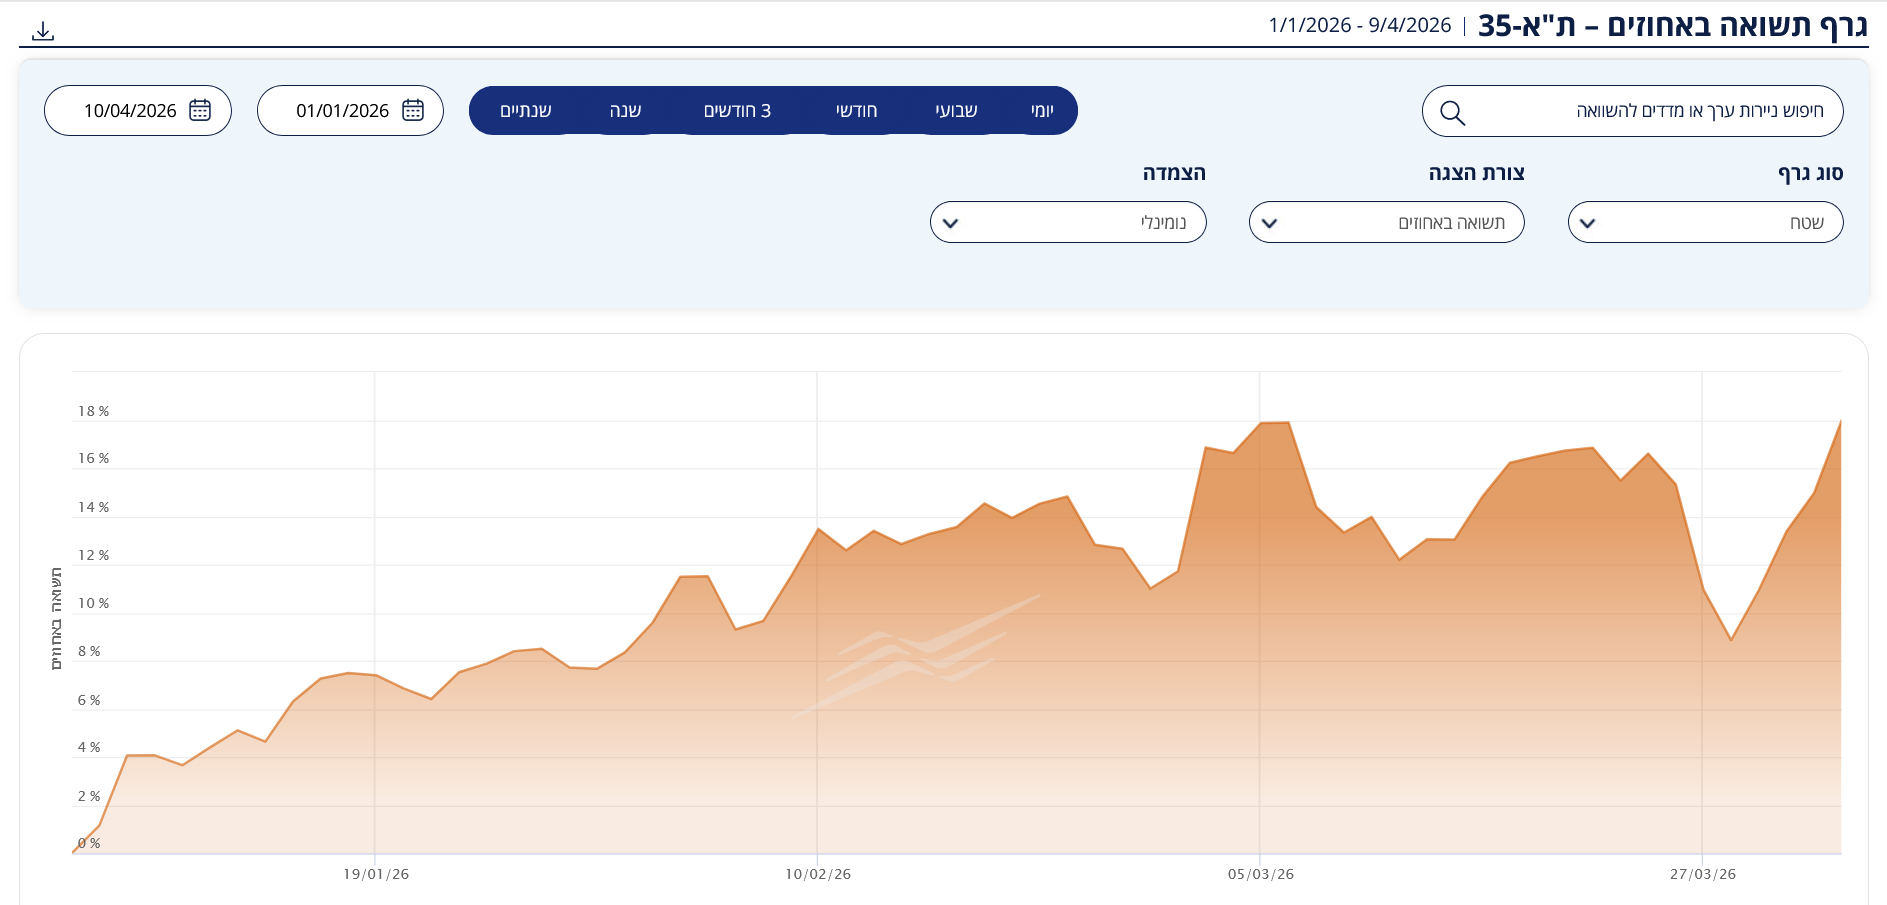Choose the שנתיים (two years) period tab
Viewport: 1887px width, 905px height.
(526, 110)
